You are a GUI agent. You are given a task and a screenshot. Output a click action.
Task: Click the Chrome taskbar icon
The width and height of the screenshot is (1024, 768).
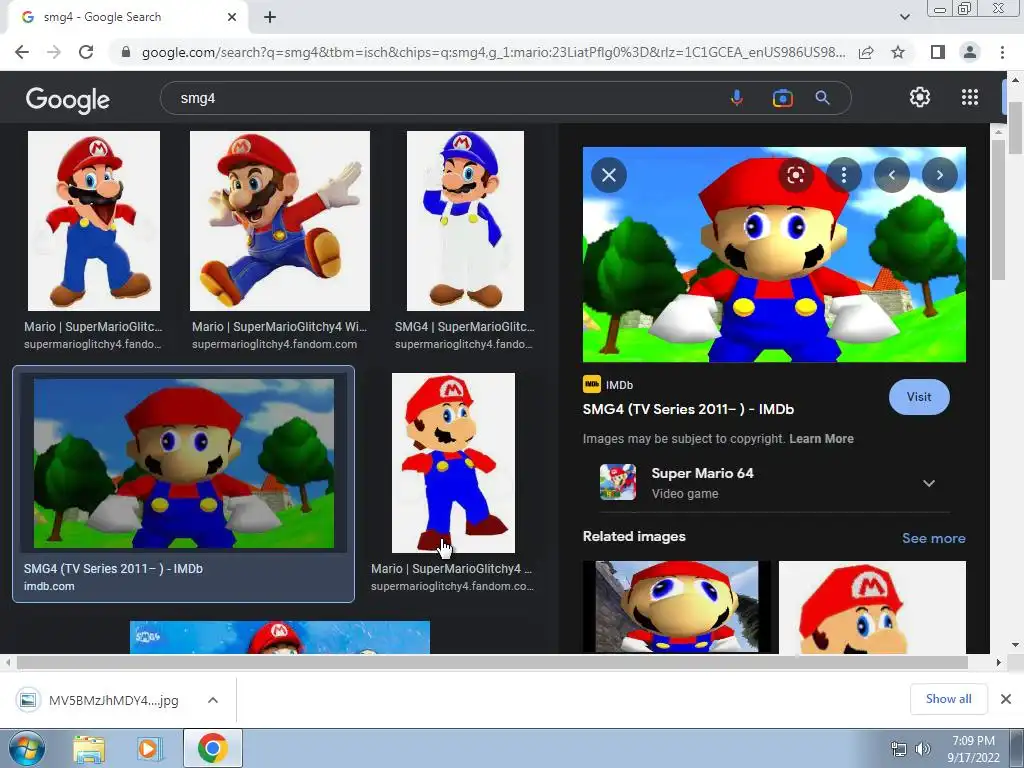212,748
